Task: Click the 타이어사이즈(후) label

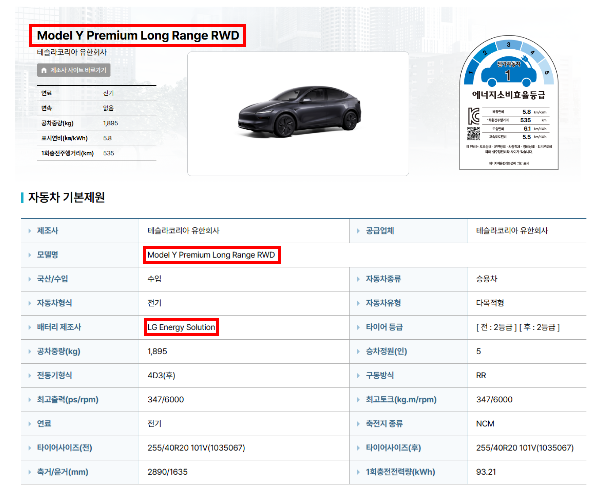Action: click(x=393, y=448)
